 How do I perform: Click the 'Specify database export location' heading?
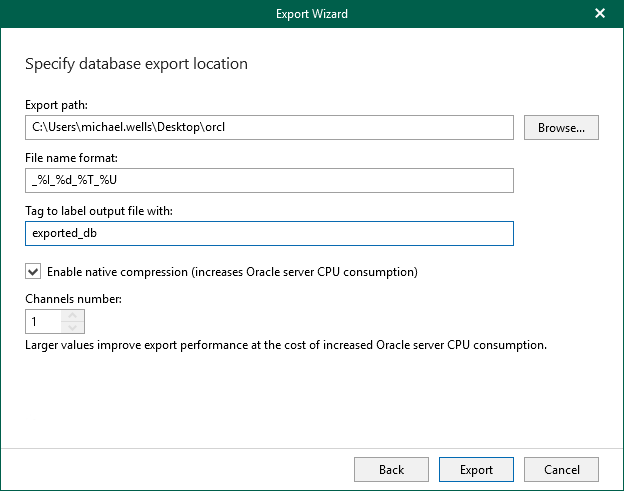click(x=136, y=64)
